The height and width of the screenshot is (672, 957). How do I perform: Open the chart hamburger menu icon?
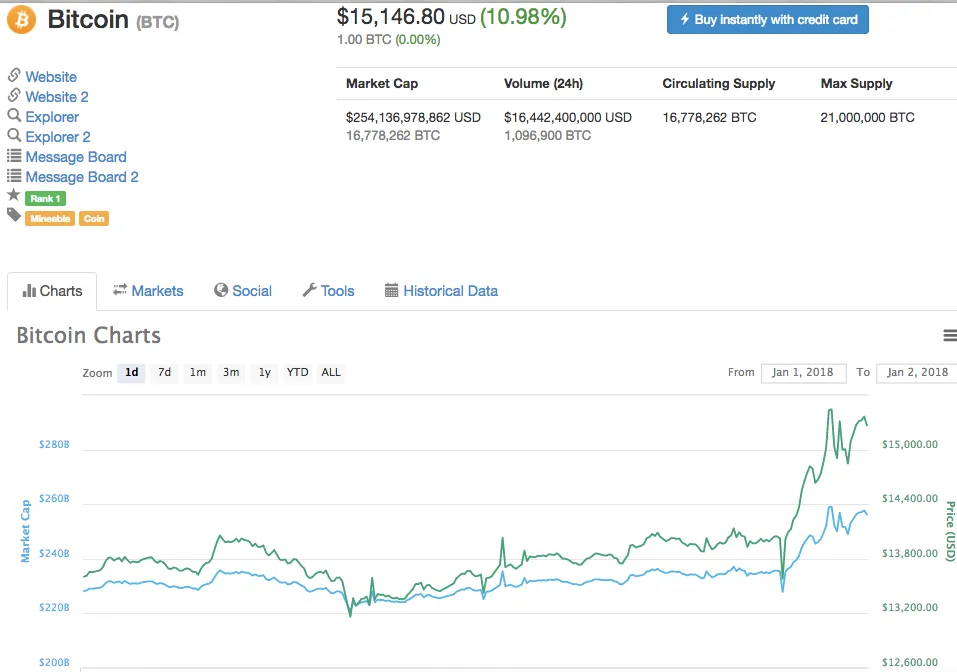[950, 335]
